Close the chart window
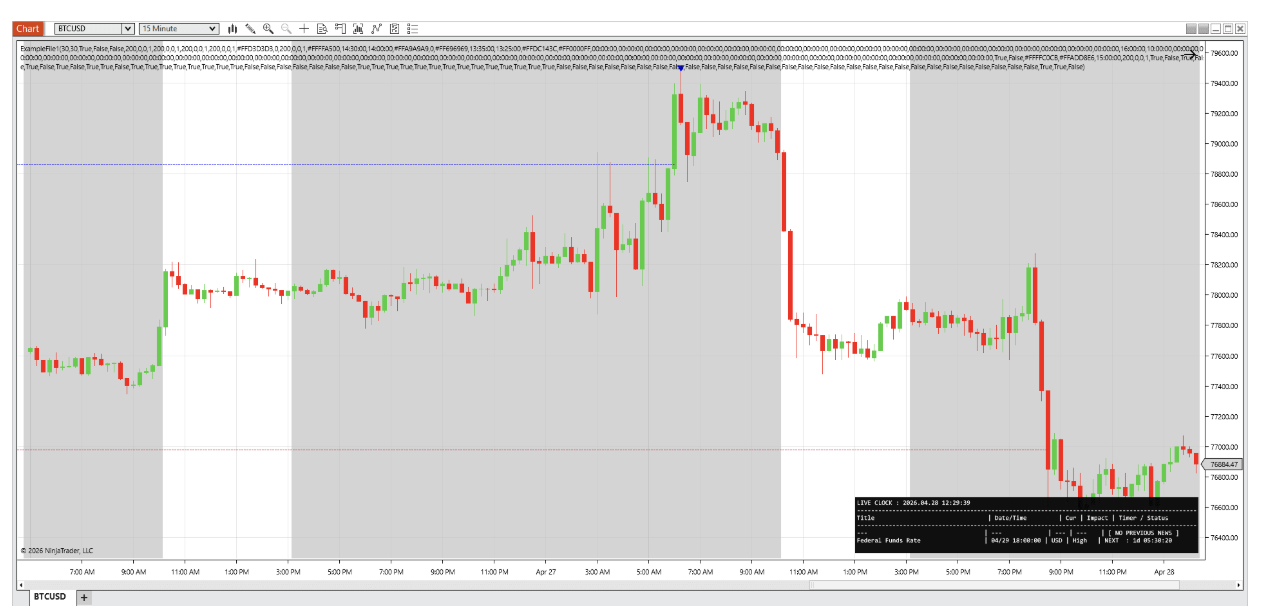Screen dimensions: 1262x612 (x=1241, y=29)
